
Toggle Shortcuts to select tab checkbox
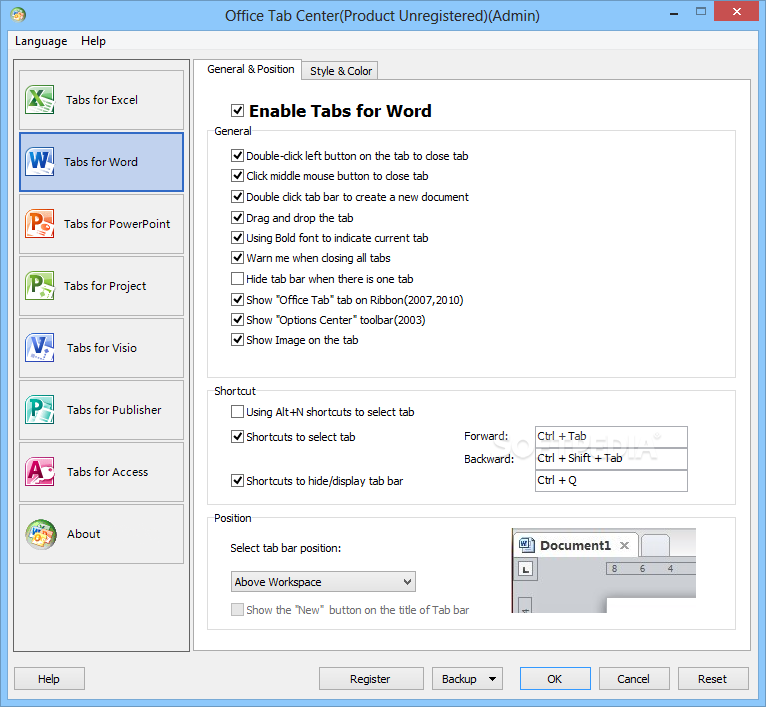[x=237, y=437]
